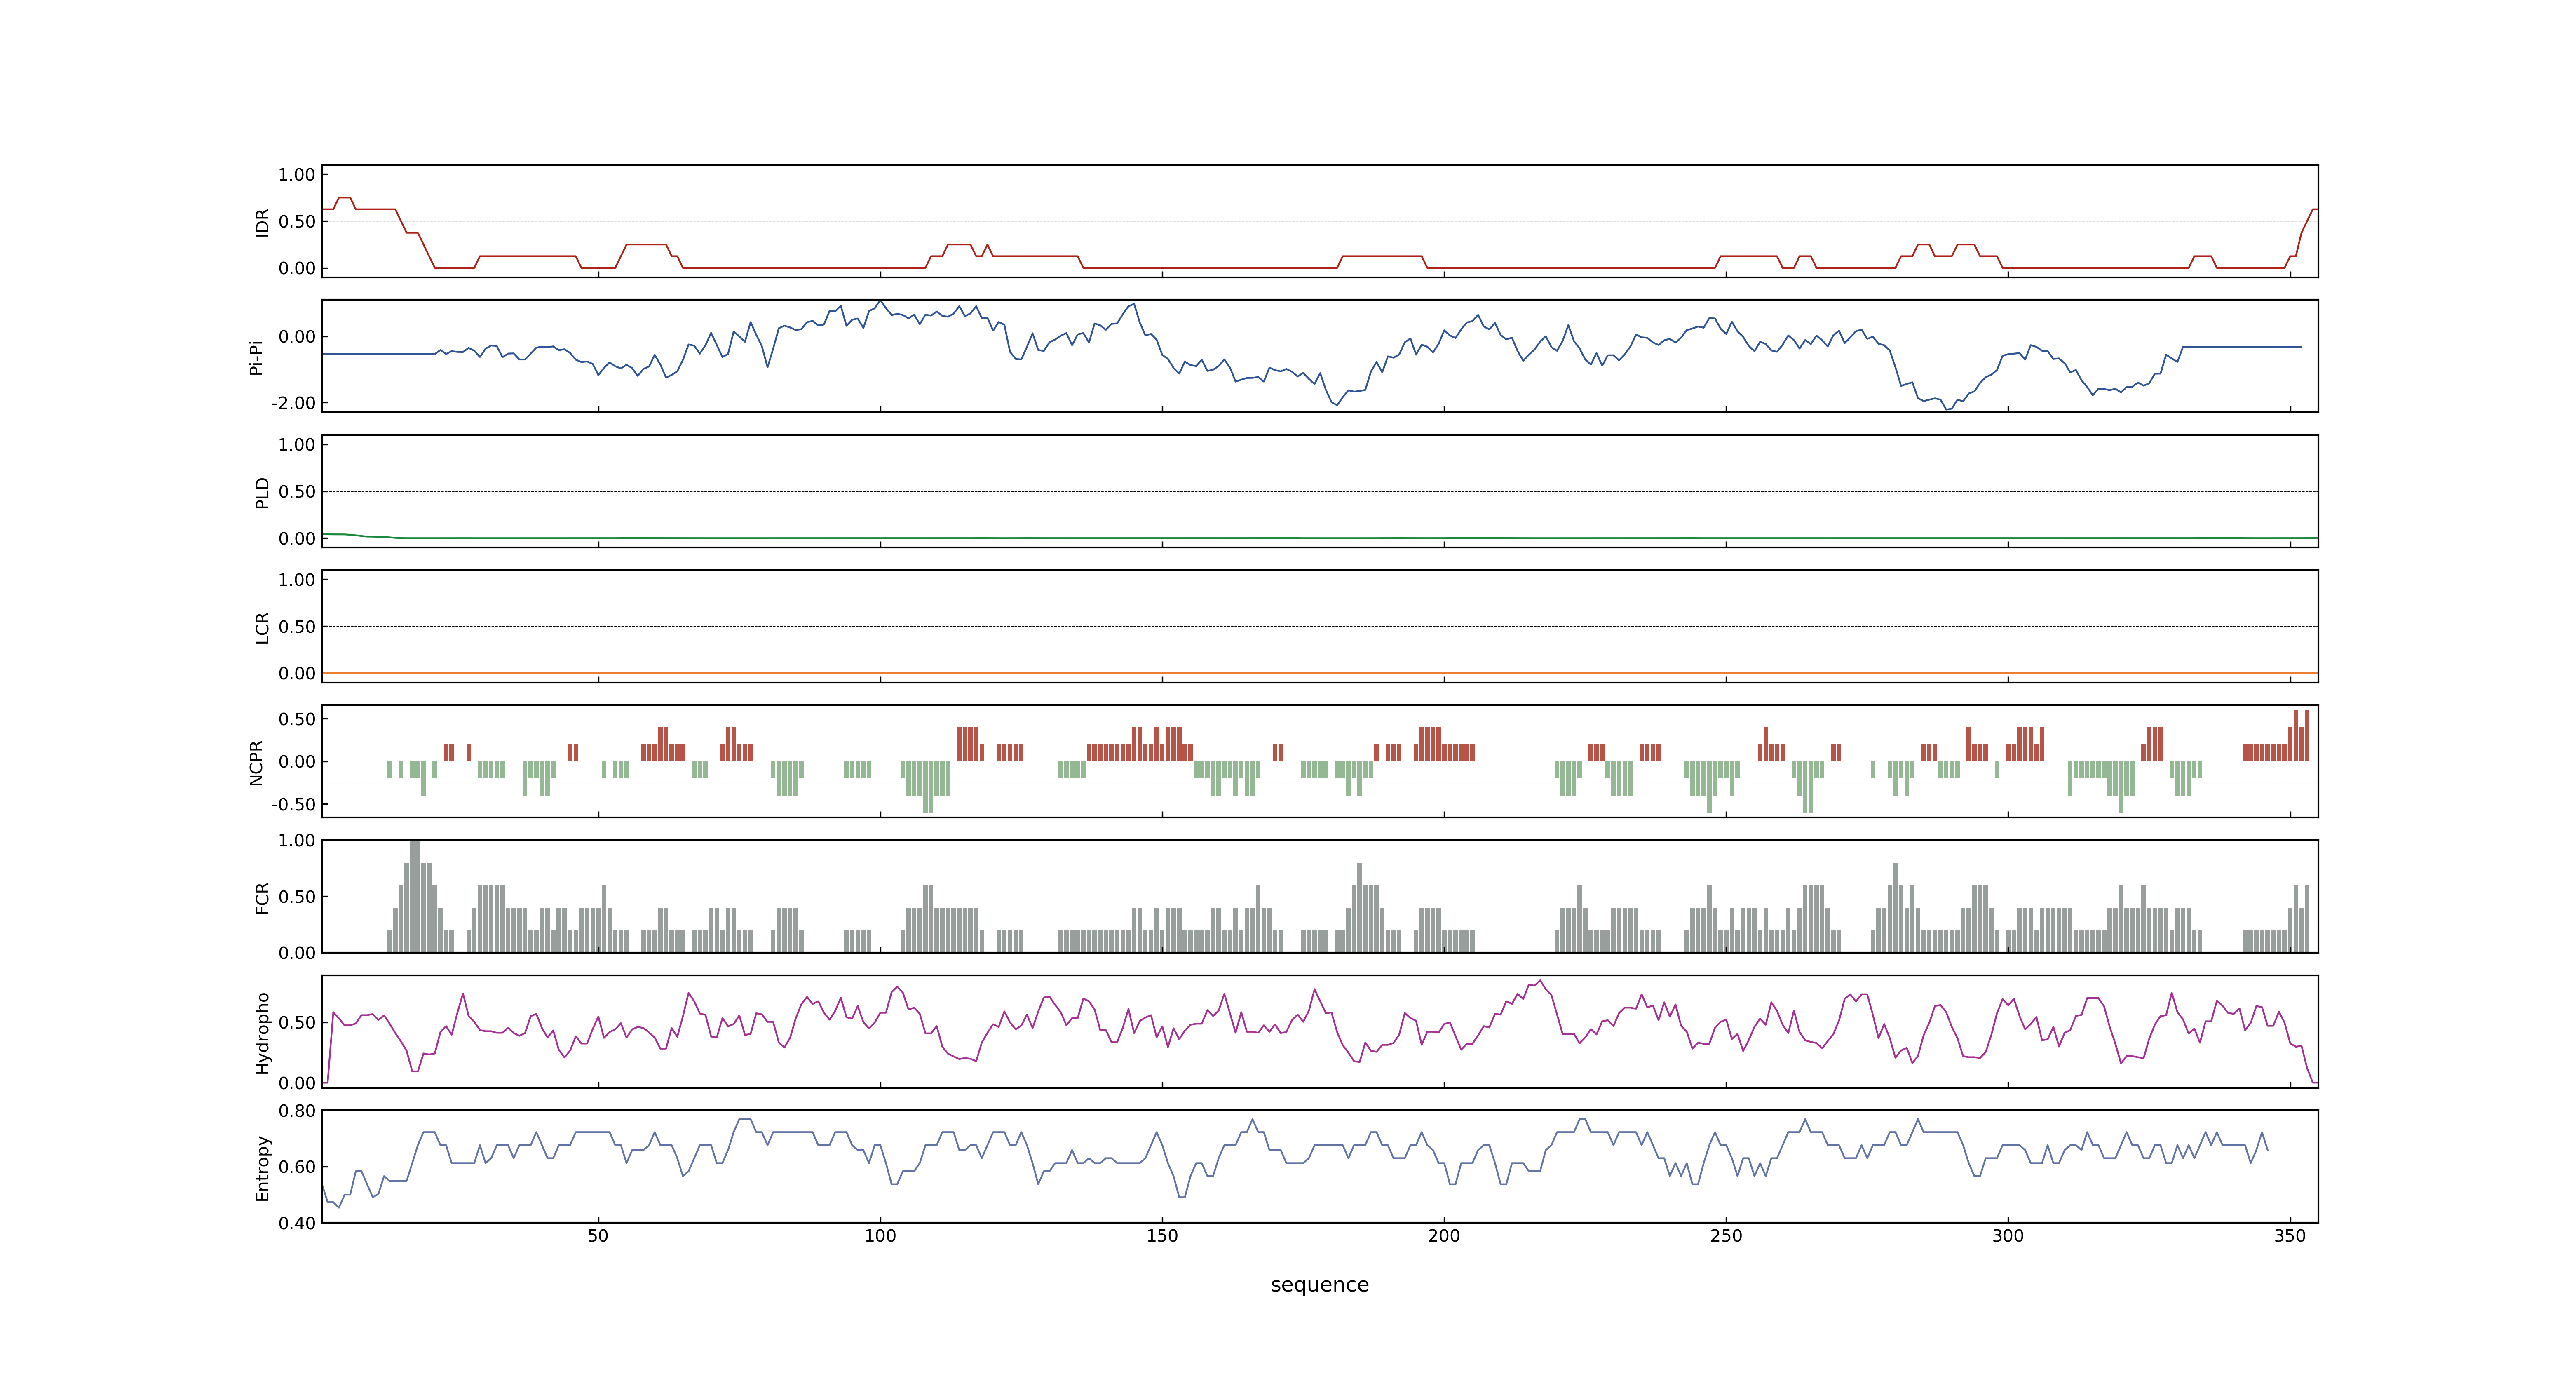The height and width of the screenshot is (1374, 2576).
Task: Click the x-axis tick label 250
Action: point(1726,1236)
